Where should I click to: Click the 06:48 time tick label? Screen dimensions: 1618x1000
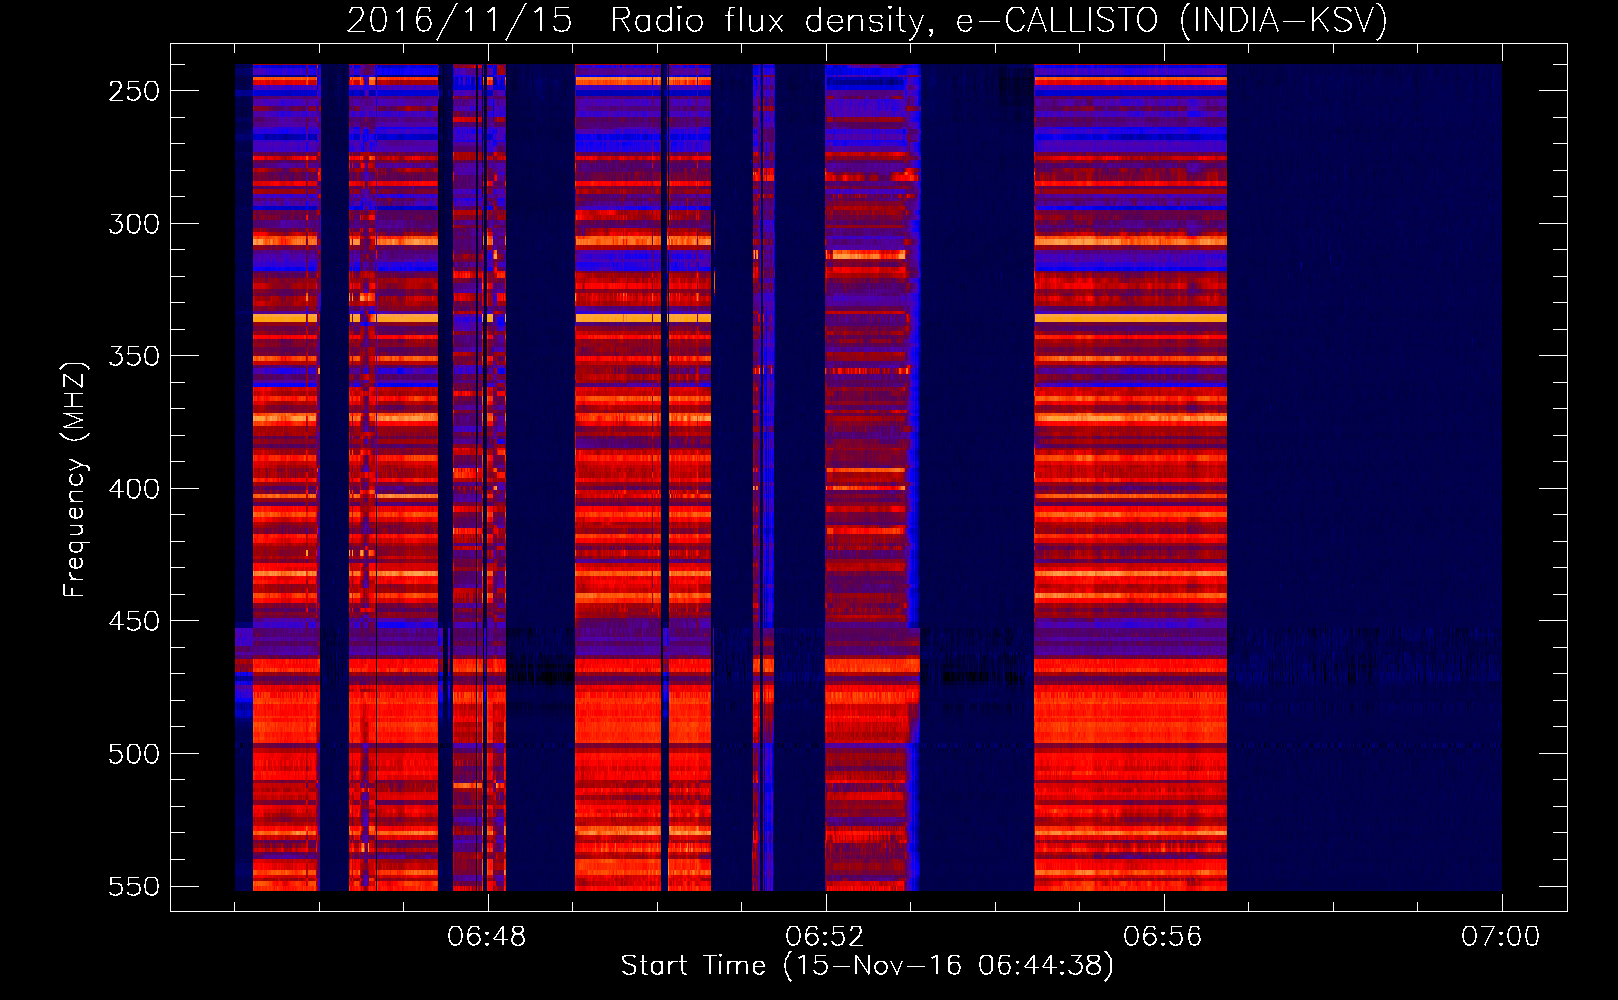pyautogui.click(x=487, y=937)
